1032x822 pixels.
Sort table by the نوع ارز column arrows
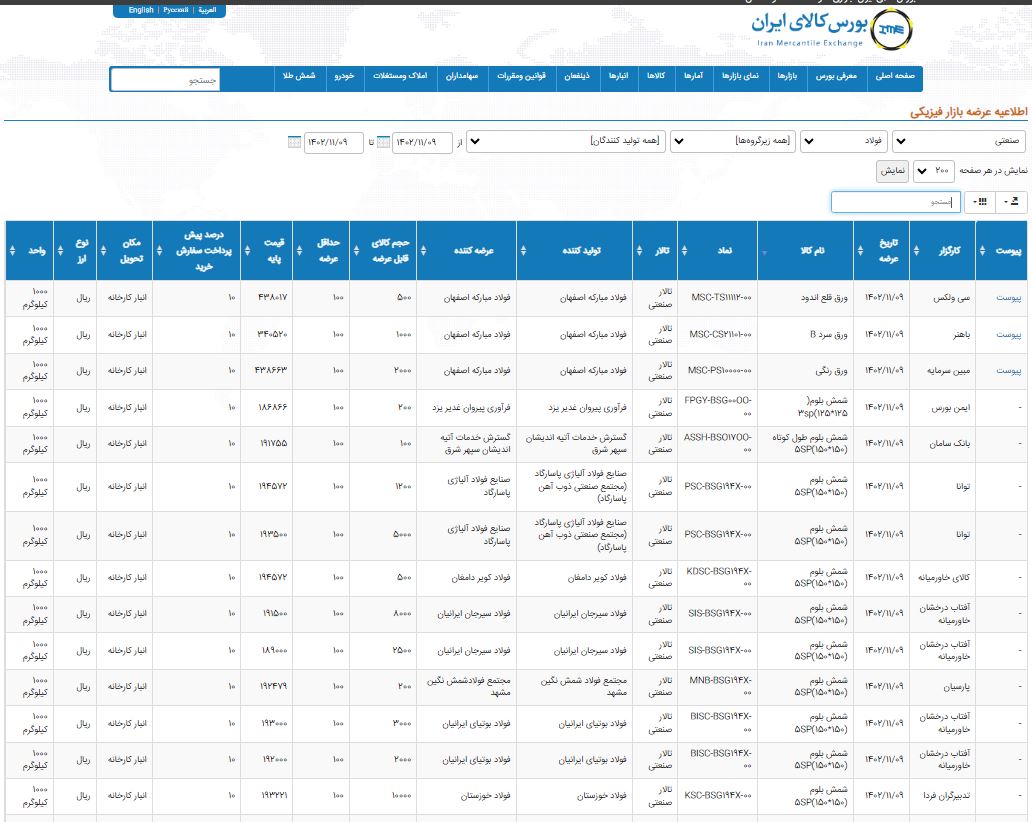(61, 251)
